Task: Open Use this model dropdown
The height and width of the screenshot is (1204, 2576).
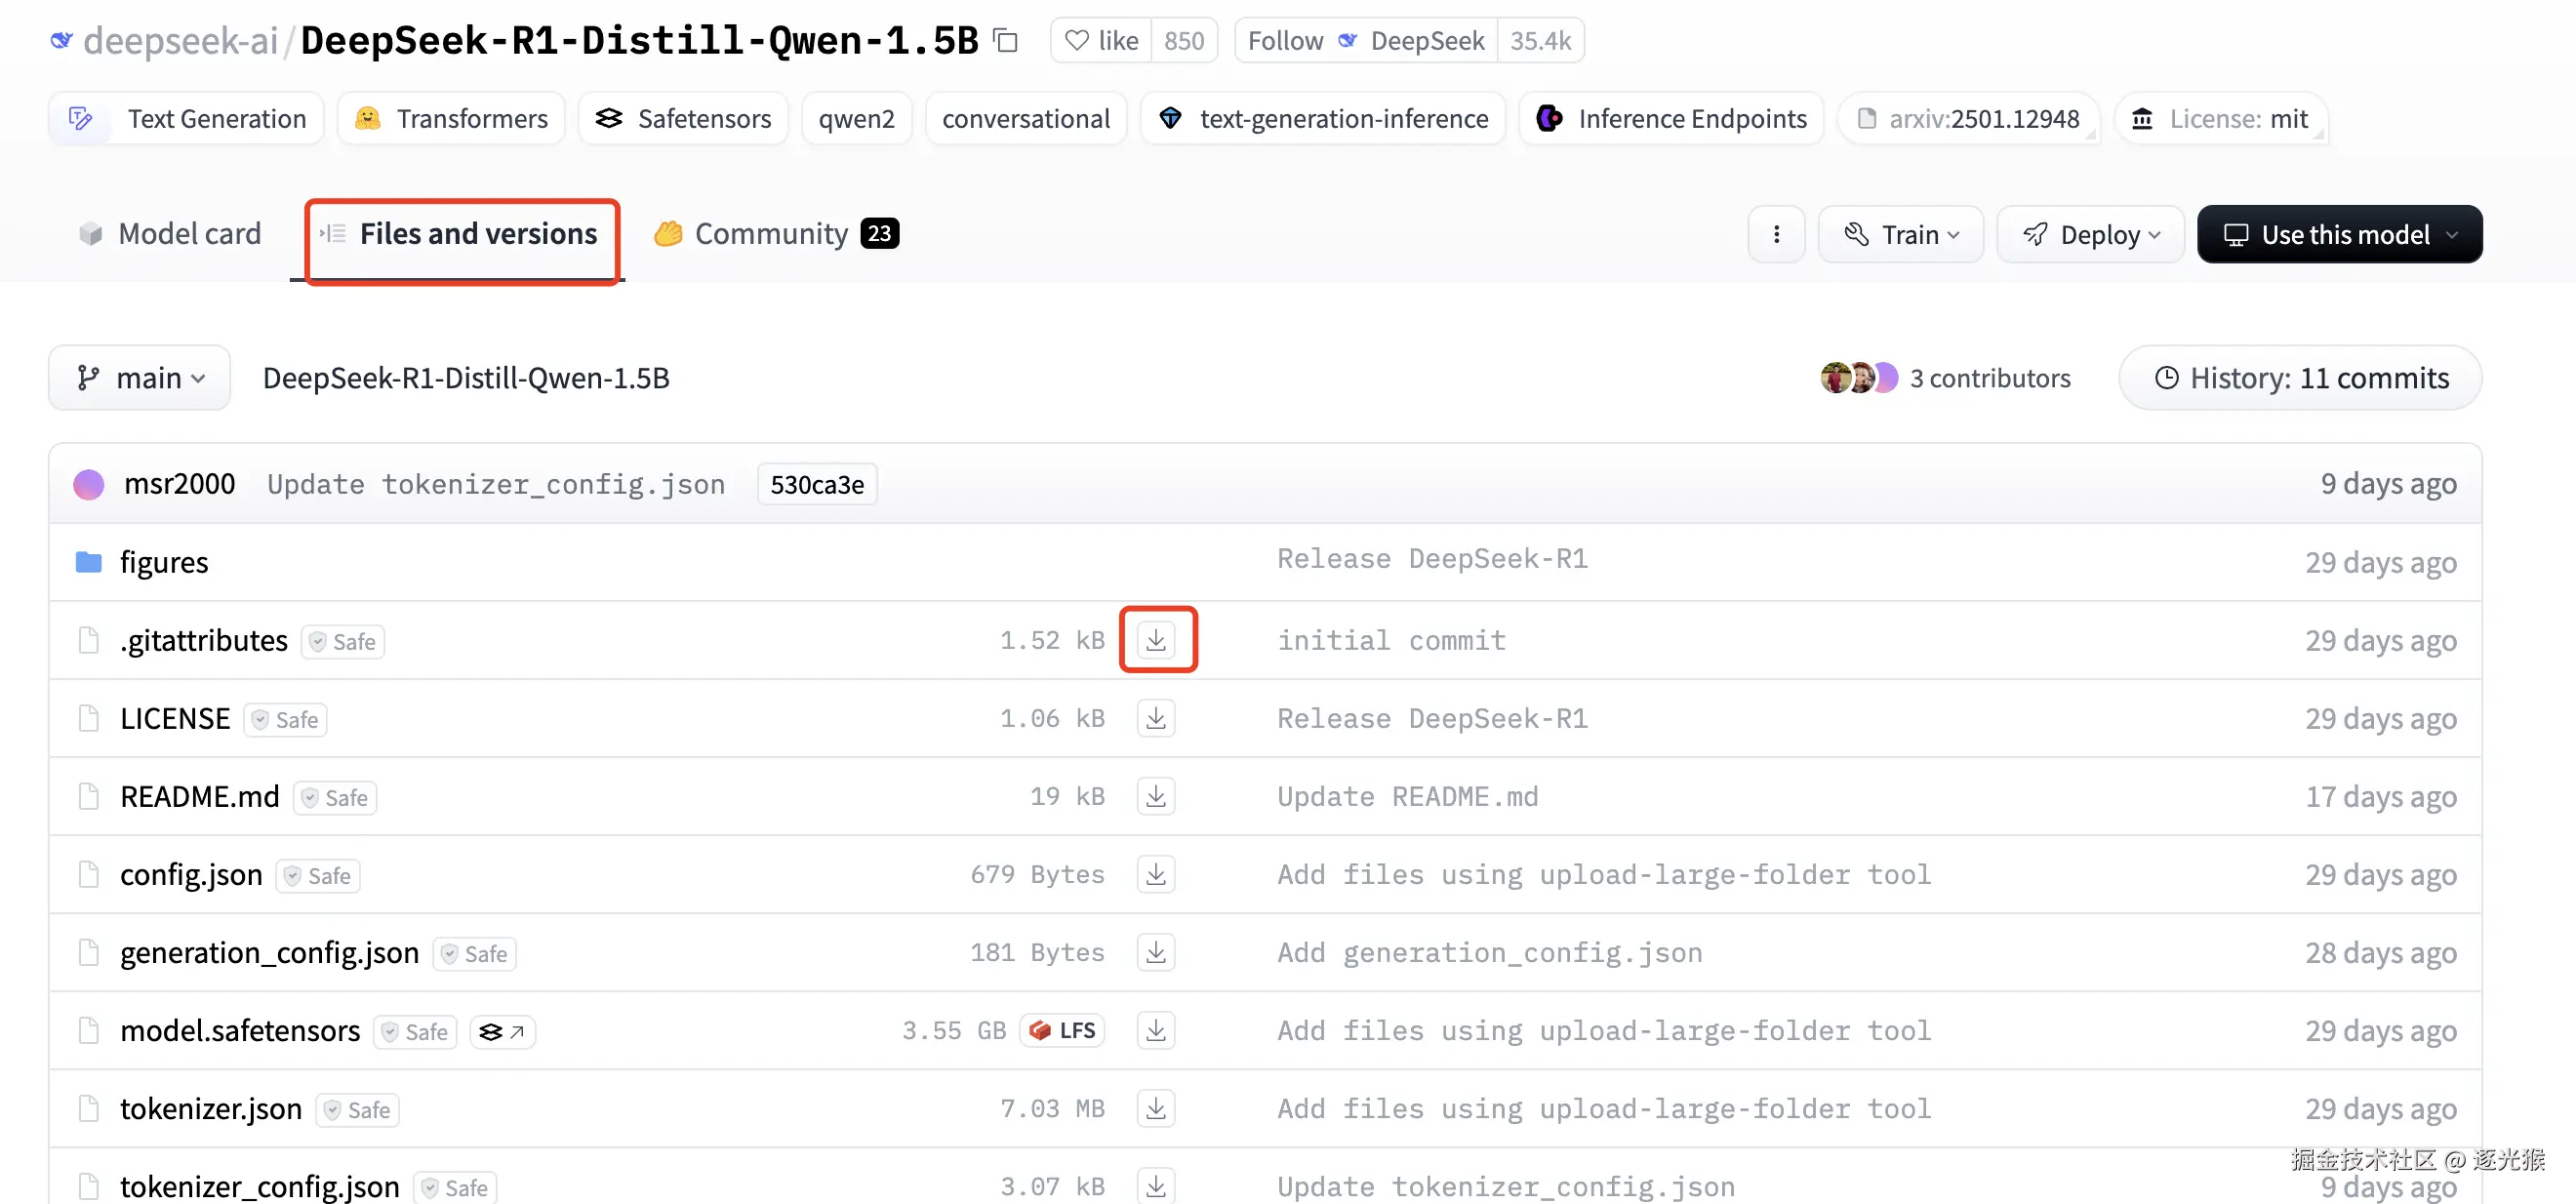Action: click(2338, 234)
